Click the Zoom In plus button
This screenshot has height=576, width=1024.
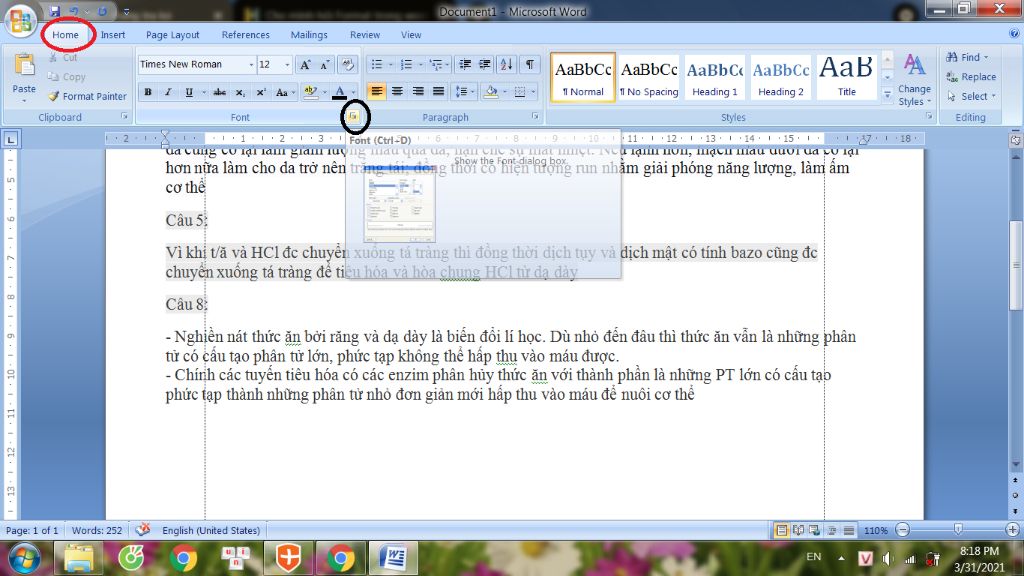click(x=1012, y=530)
